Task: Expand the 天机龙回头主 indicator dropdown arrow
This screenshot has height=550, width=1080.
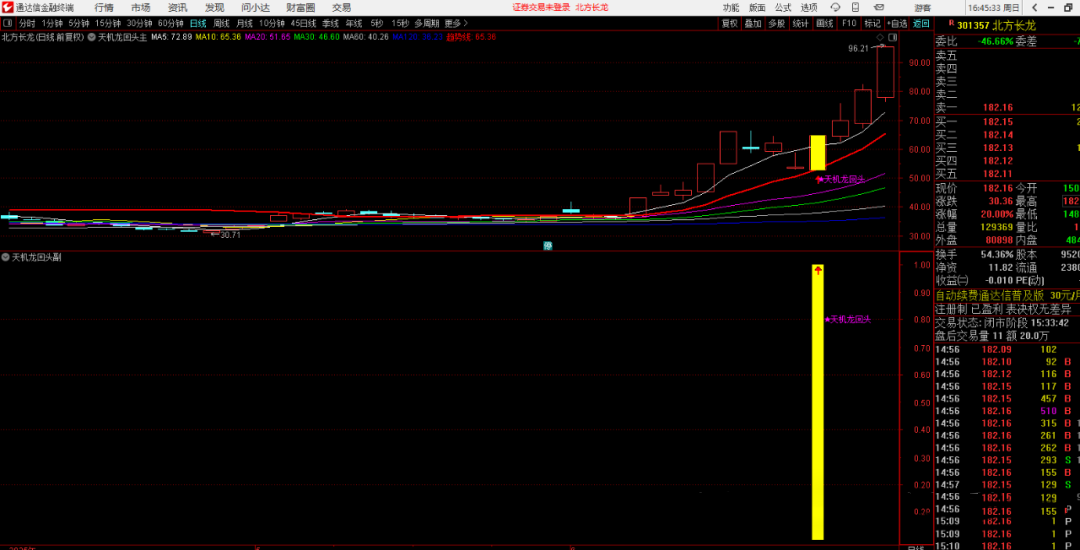Action: coord(92,37)
